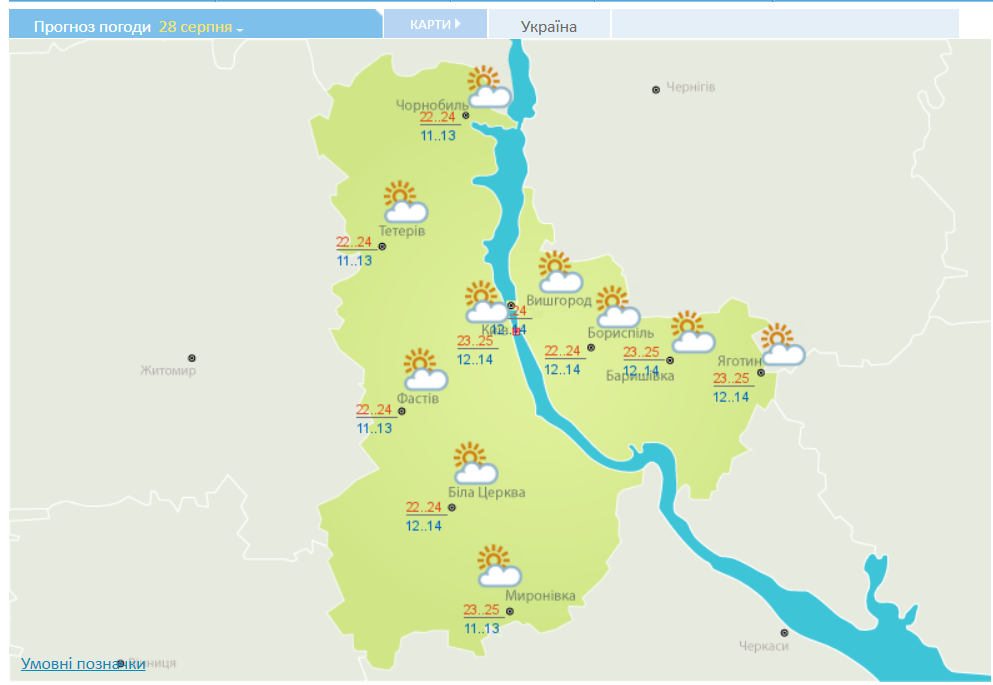Open the Умовні позначки legend link
This screenshot has height=685, width=993.
coord(82,663)
